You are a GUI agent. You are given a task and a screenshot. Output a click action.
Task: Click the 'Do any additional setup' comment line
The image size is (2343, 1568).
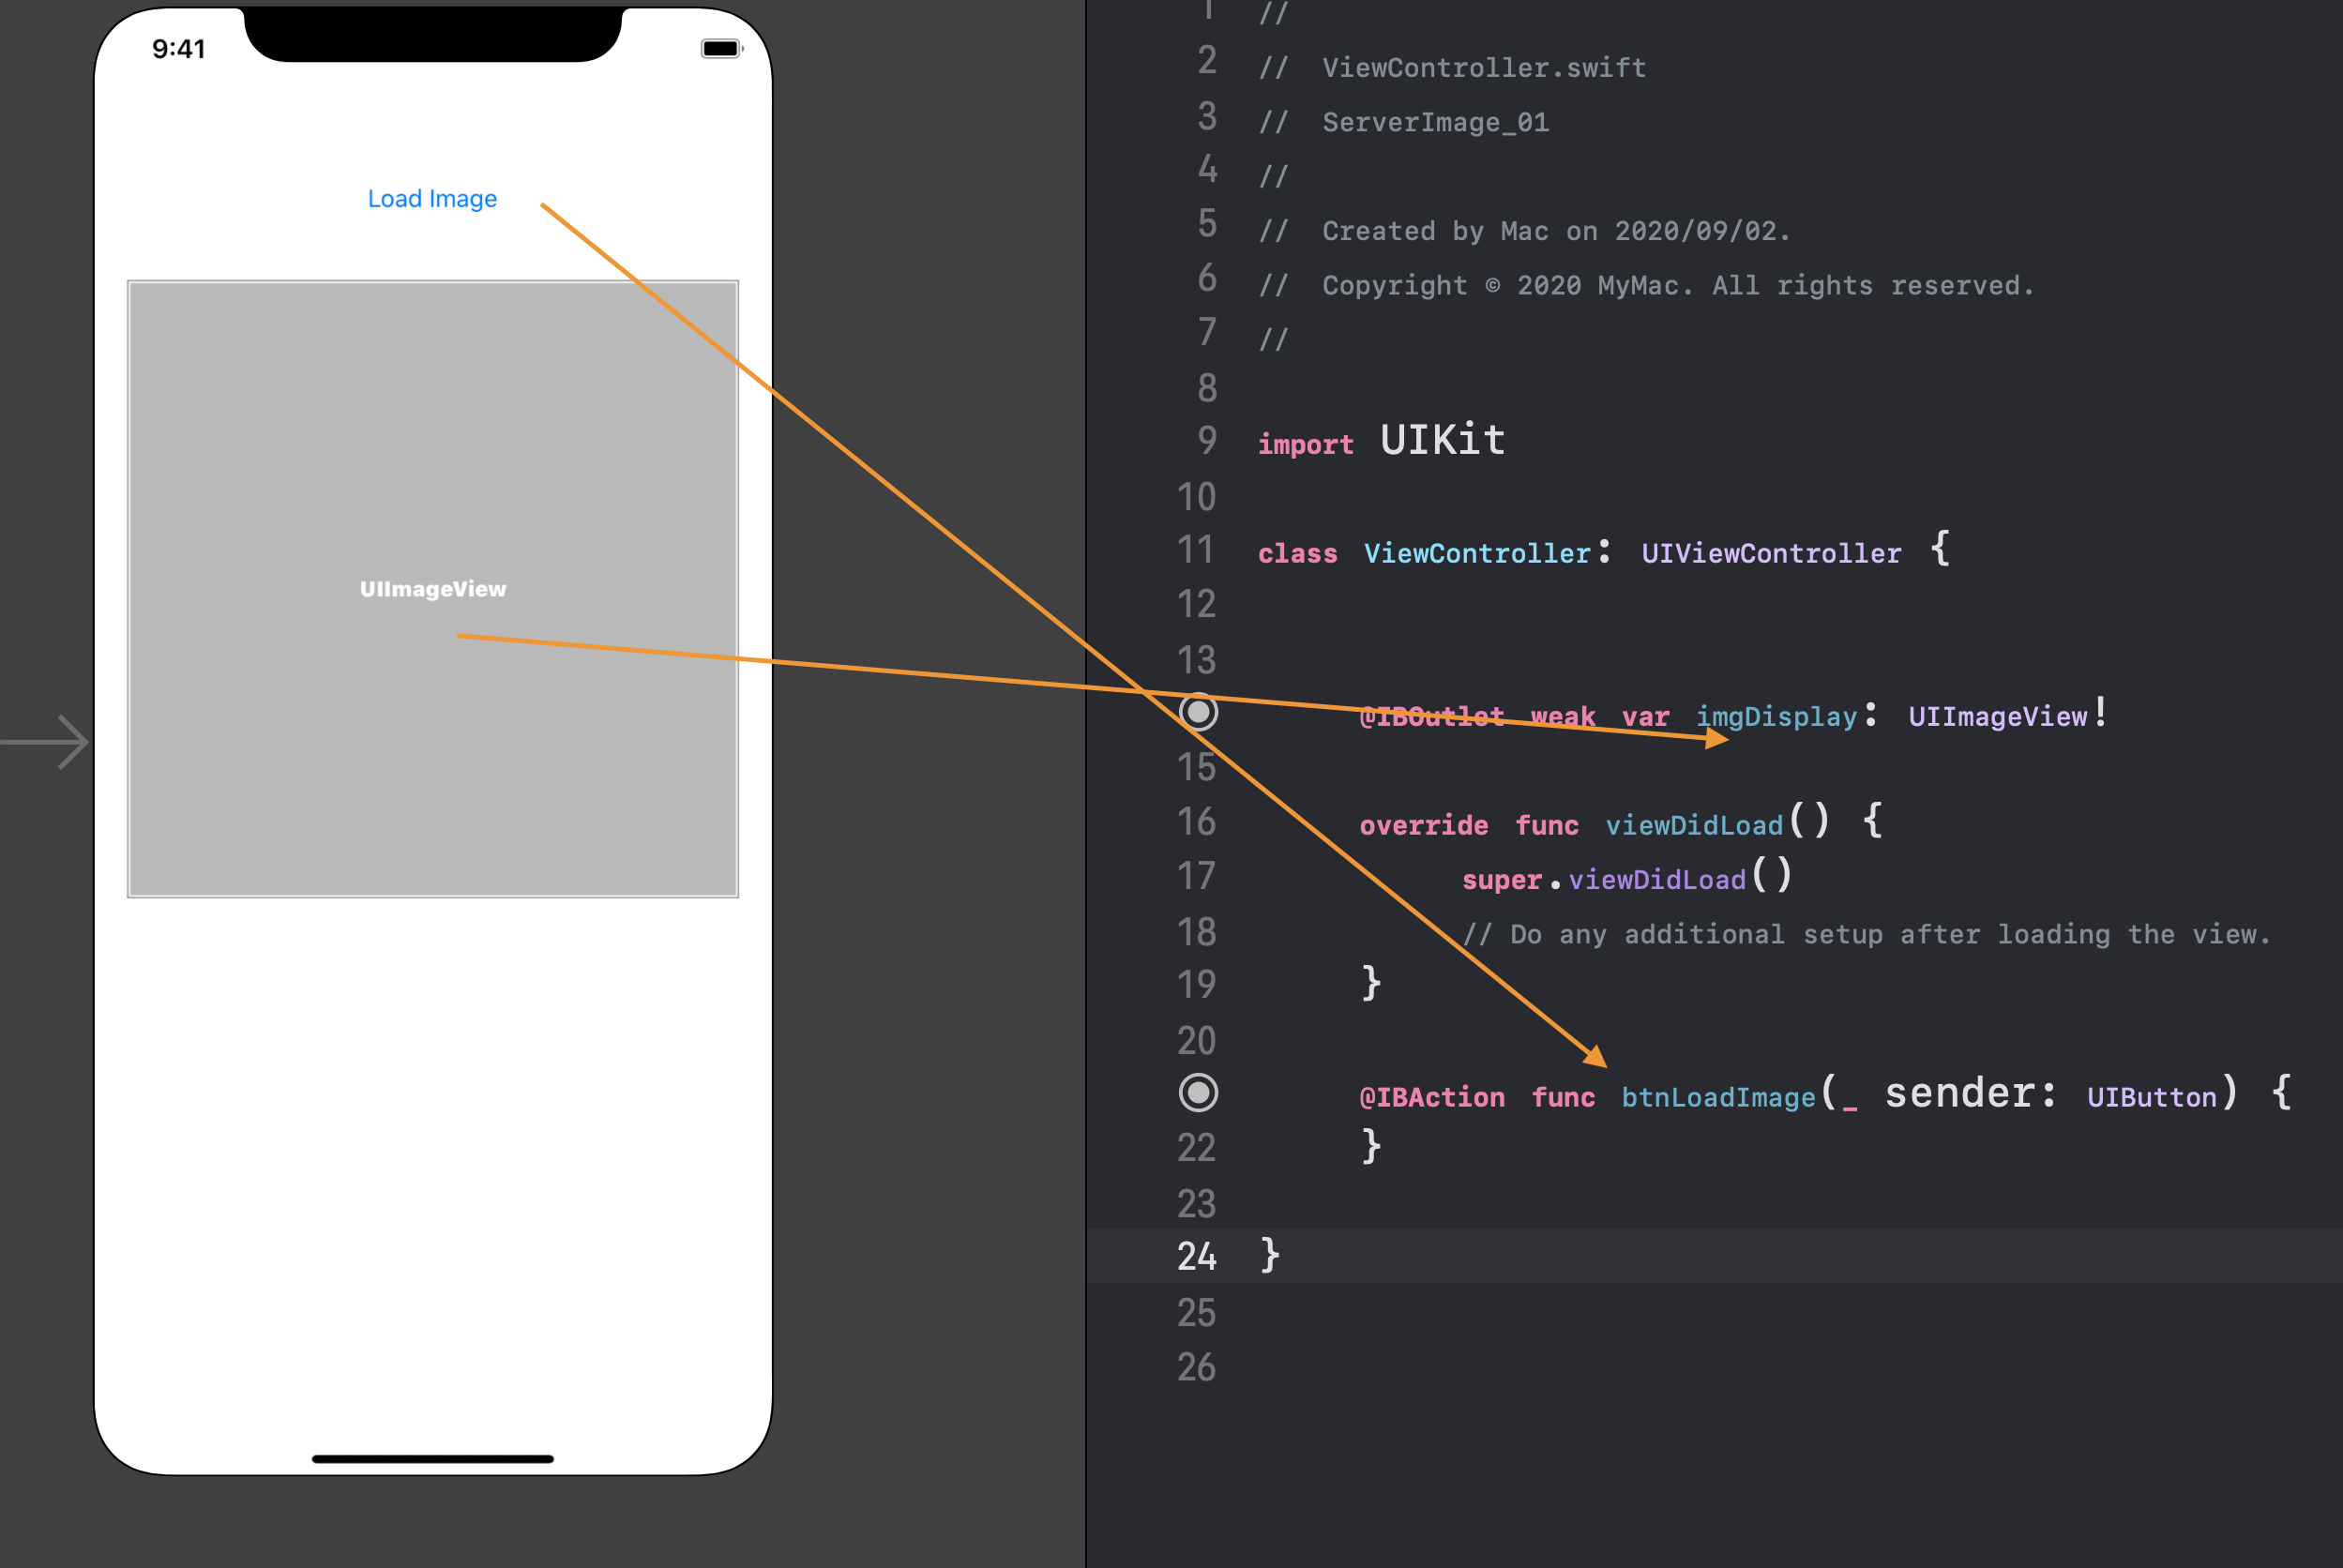click(x=1865, y=934)
